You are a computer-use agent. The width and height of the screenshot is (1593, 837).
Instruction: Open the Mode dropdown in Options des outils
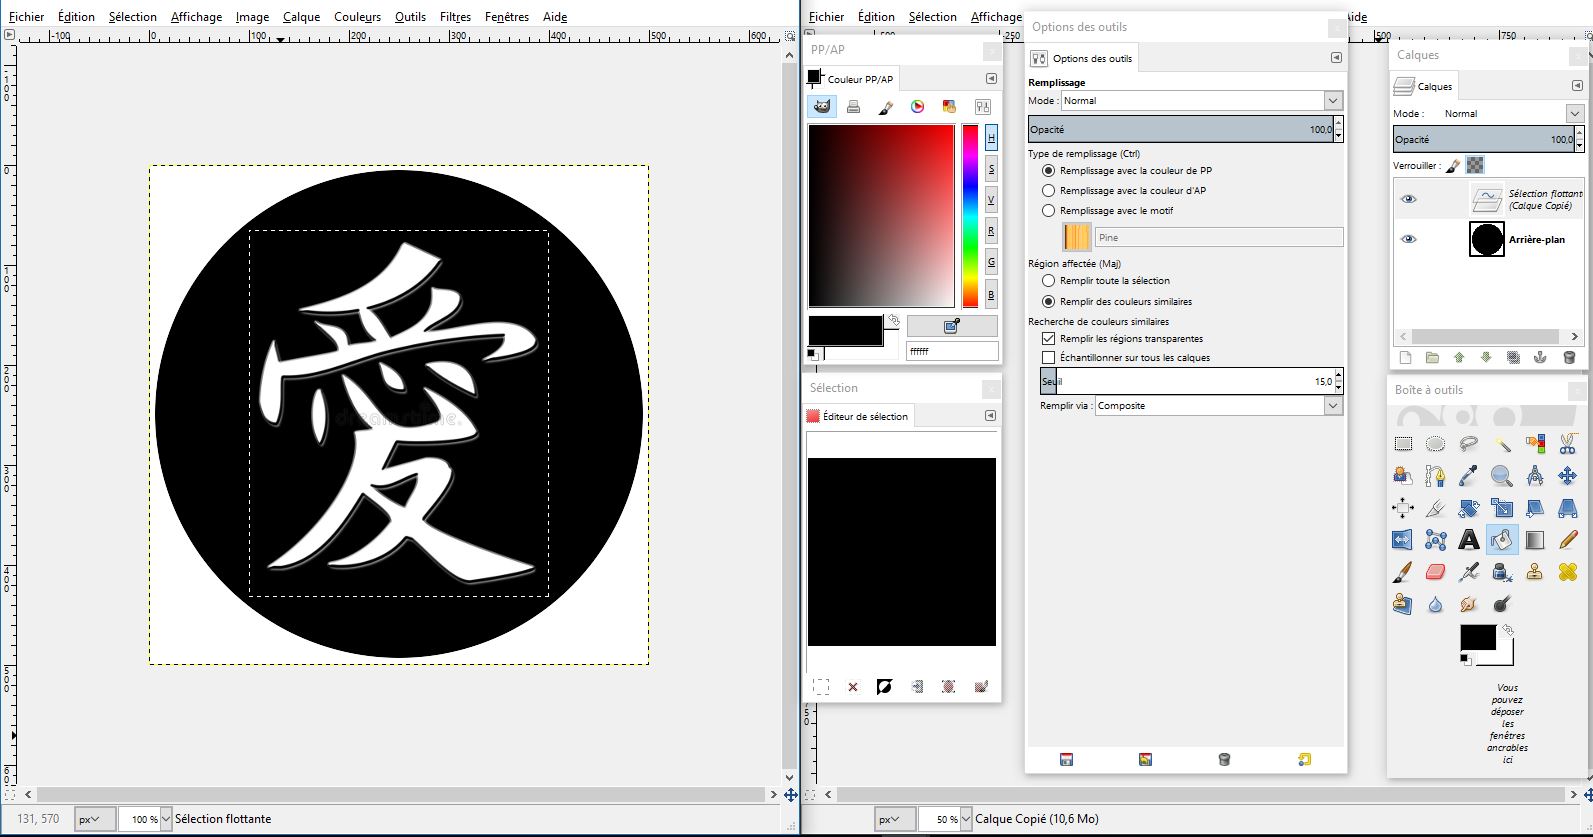1202,101
